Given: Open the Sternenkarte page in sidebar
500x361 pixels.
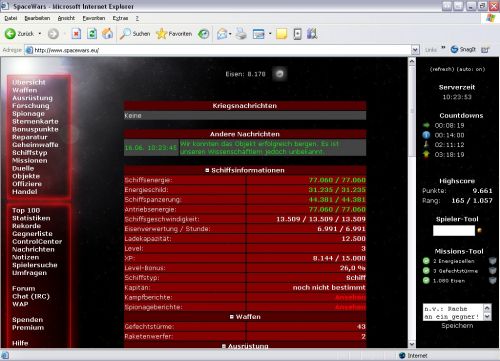Looking at the screenshot, I should (35, 121).
